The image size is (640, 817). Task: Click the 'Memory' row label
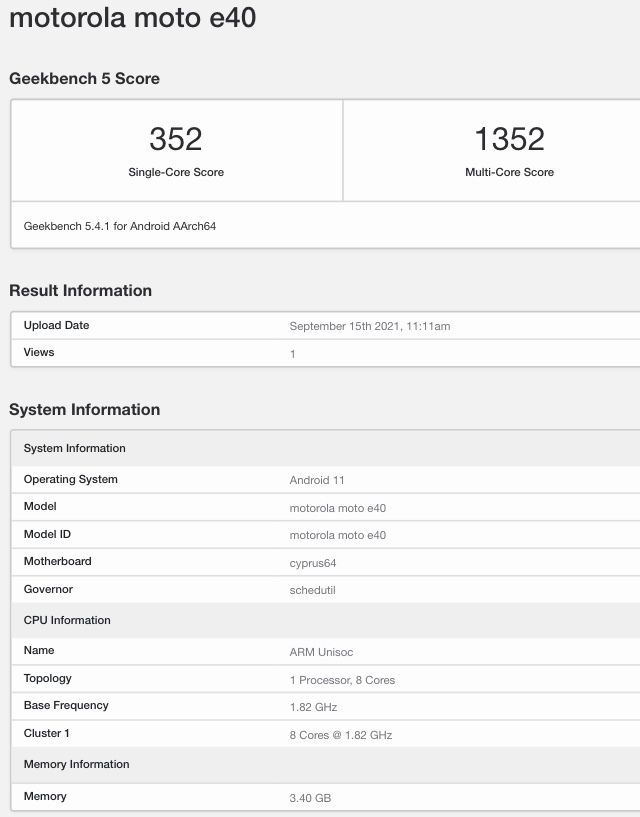tap(45, 796)
